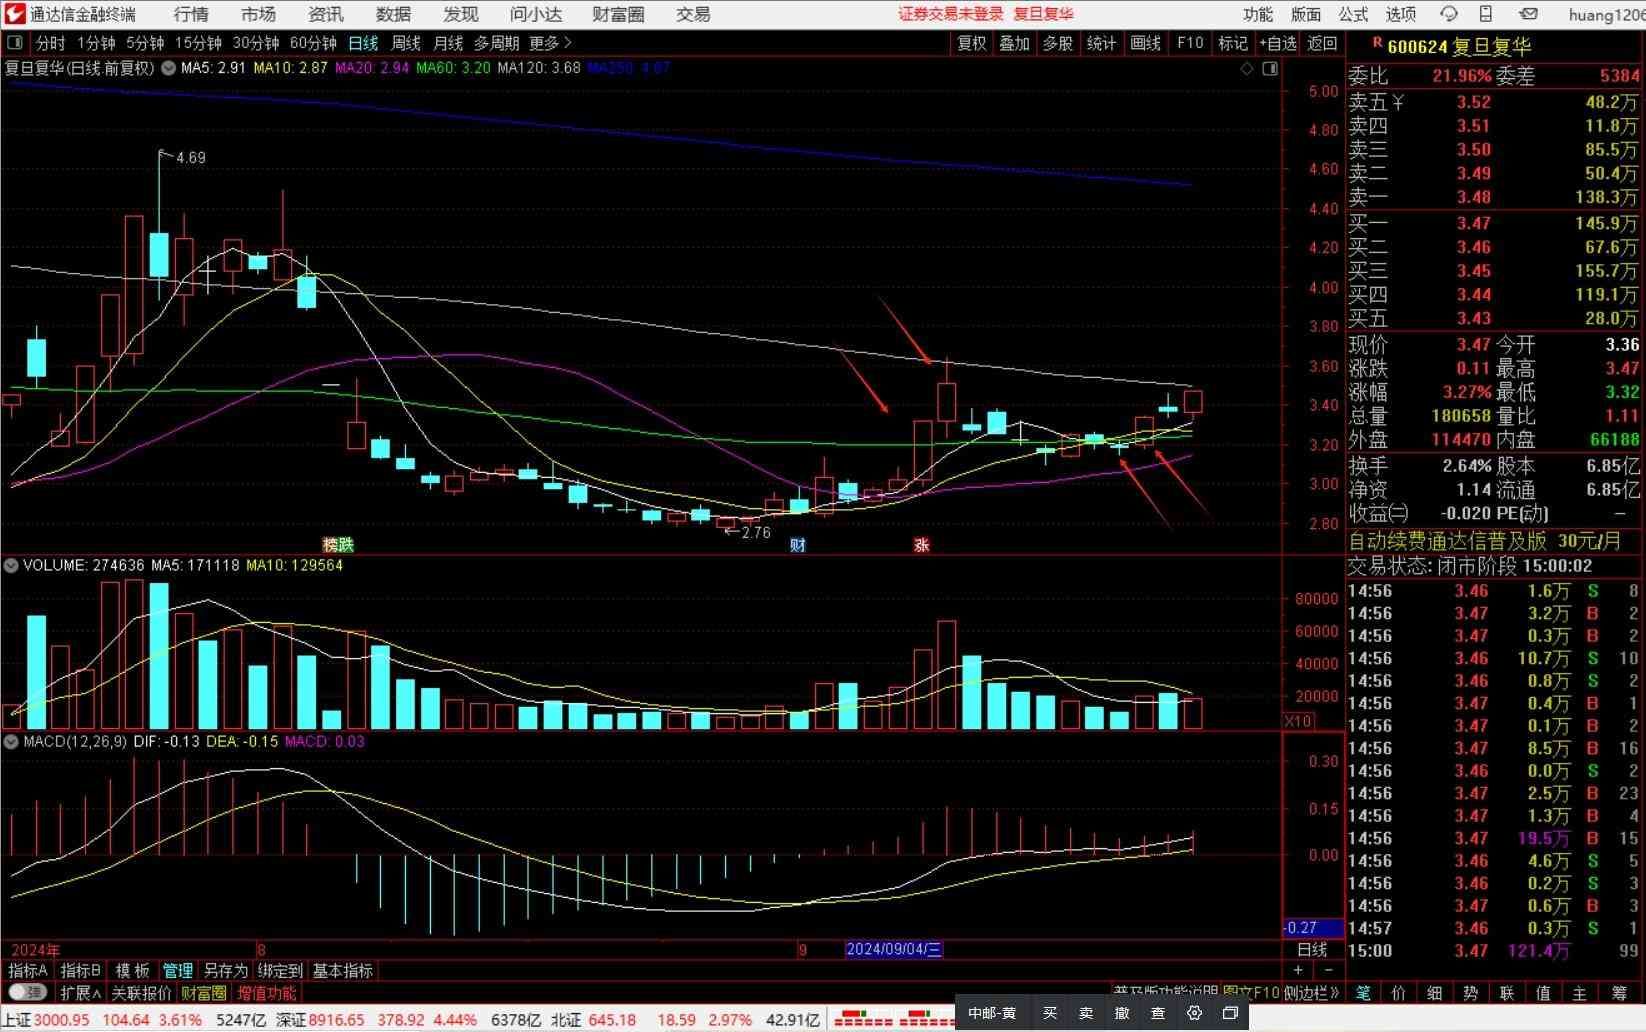Click the right sidebar layout icon above chart
This screenshot has height=1032, width=1646.
coord(1270,69)
